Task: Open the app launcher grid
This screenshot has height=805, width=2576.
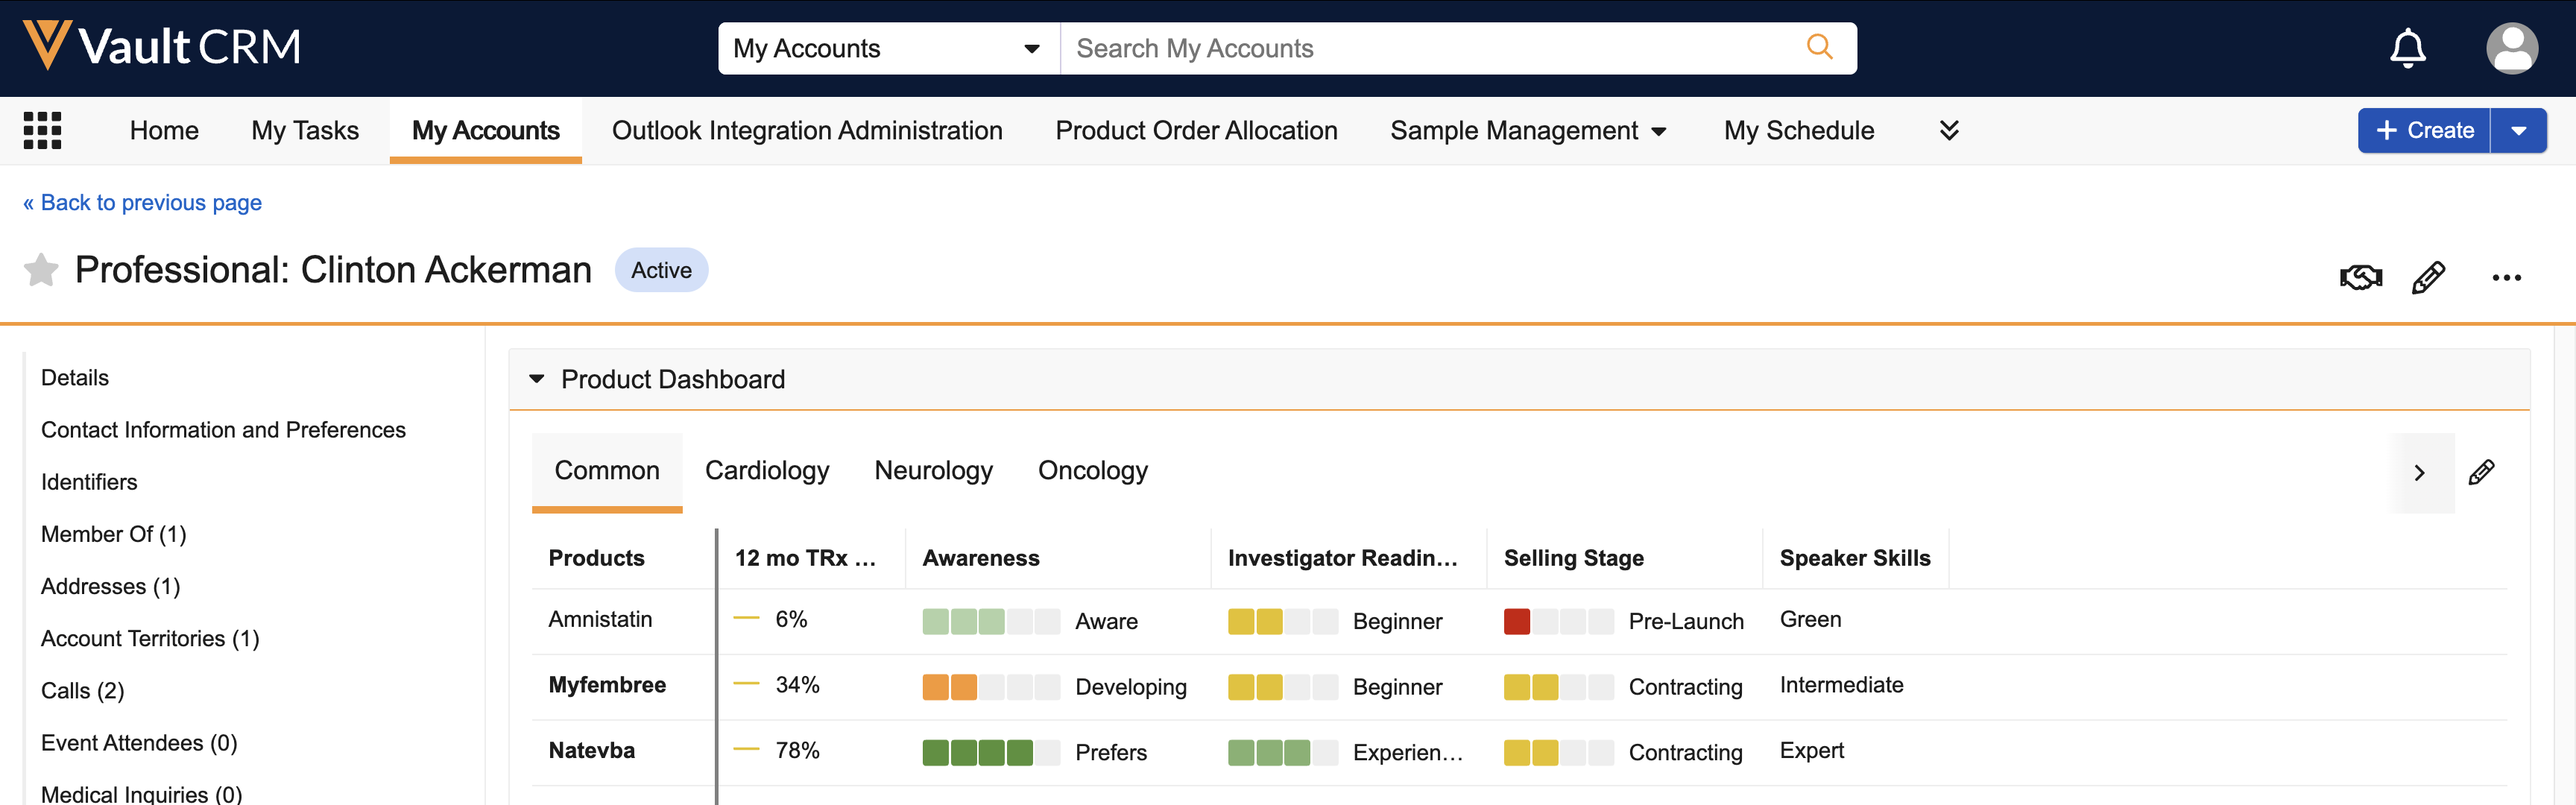Action: pos(42,130)
